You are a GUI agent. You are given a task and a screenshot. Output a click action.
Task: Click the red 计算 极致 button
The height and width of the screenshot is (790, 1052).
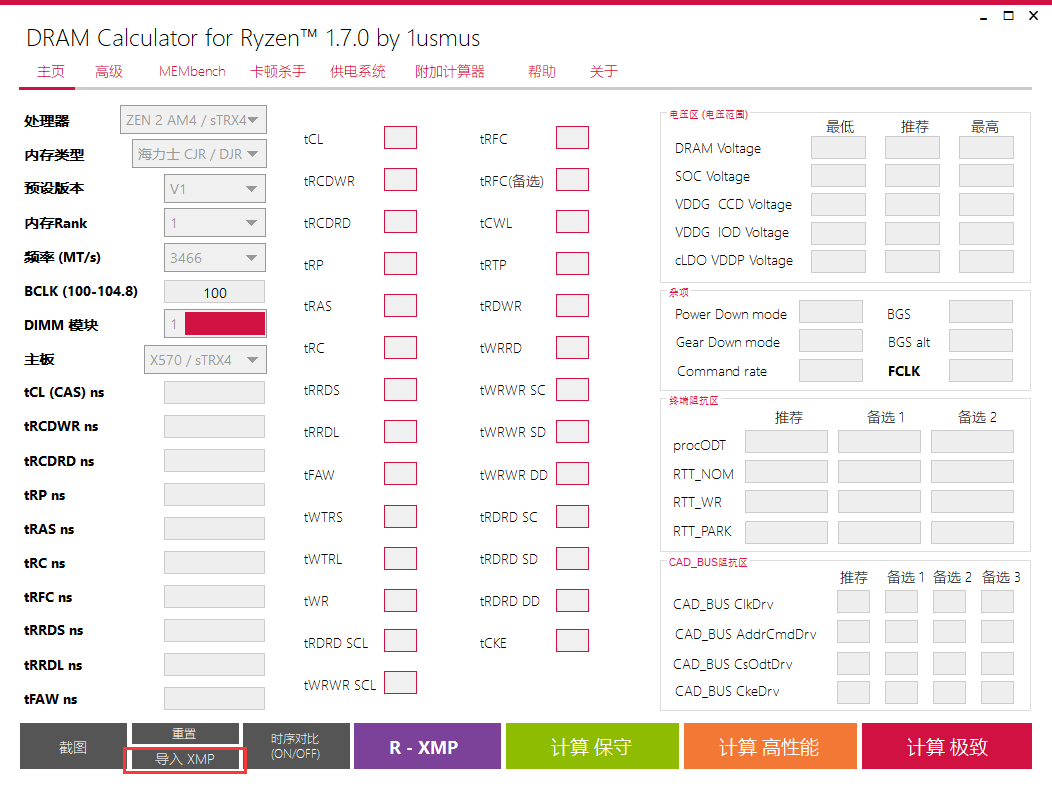947,746
